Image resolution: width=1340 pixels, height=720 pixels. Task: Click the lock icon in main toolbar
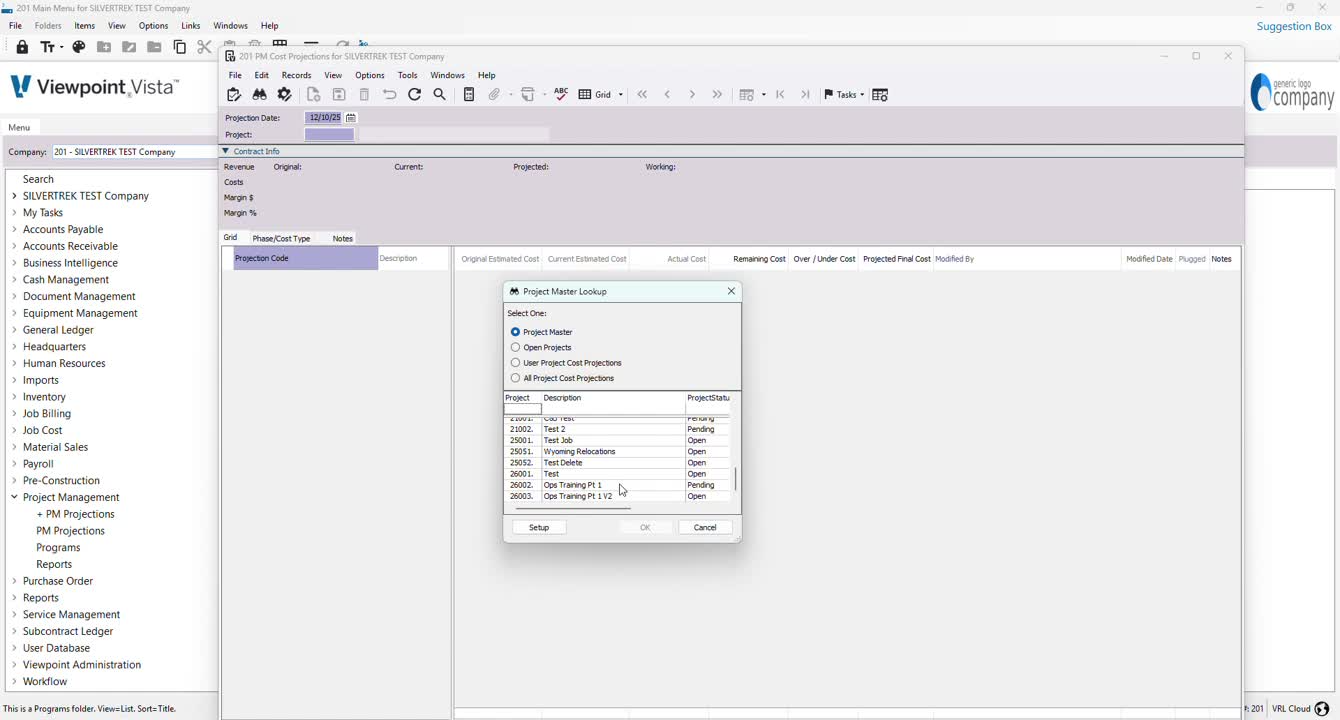pyautogui.click(x=22, y=47)
